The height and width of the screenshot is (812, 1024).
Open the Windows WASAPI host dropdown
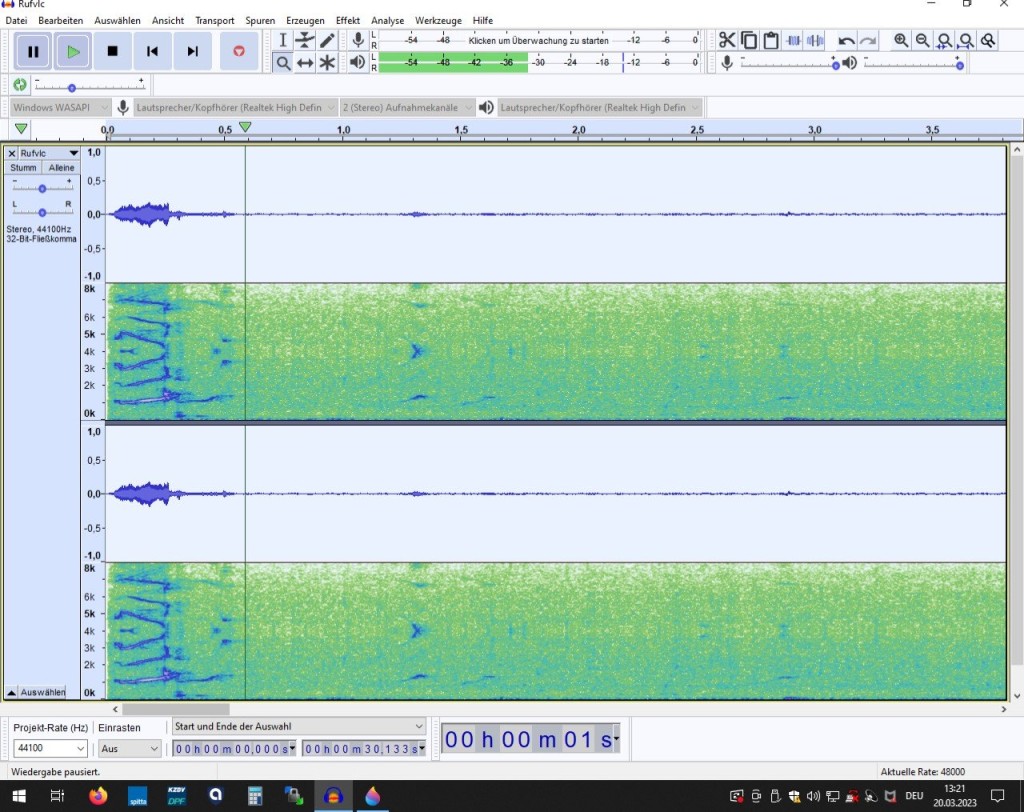click(x=60, y=107)
